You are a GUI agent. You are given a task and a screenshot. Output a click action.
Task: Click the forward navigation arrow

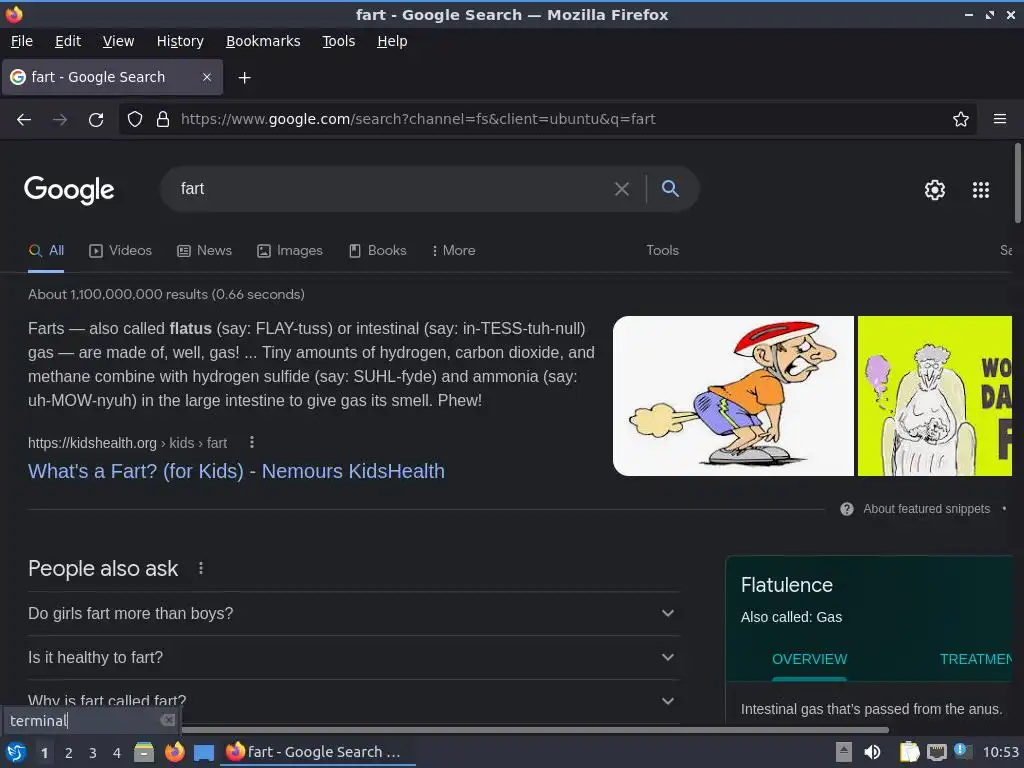pyautogui.click(x=60, y=120)
